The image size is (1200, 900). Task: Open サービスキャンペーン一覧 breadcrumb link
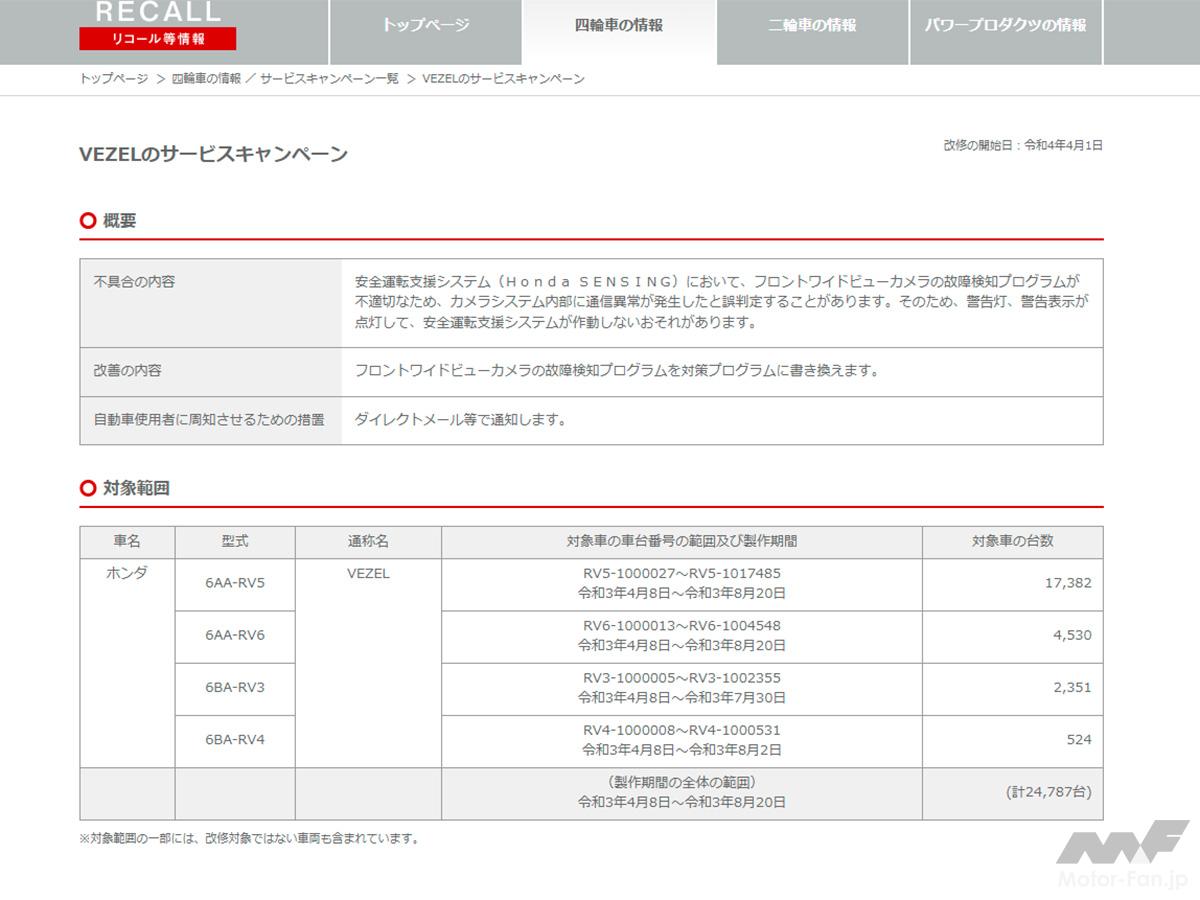(x=329, y=79)
